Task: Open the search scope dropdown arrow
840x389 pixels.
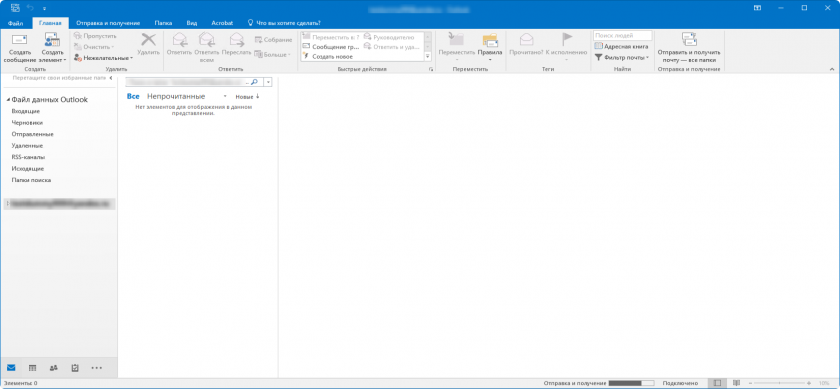Action: tap(267, 83)
